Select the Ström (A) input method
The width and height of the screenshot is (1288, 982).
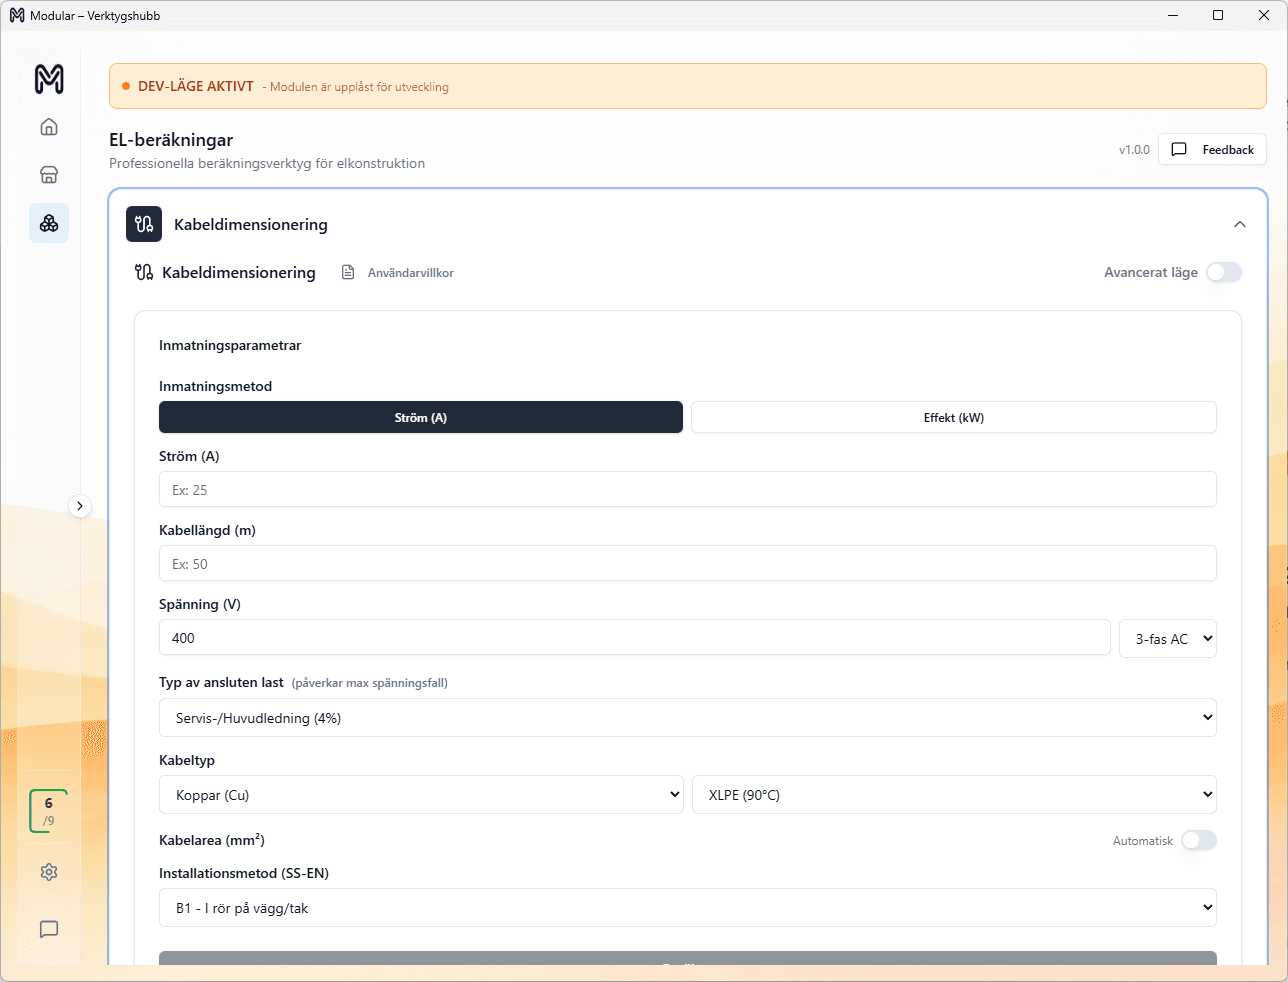click(x=420, y=418)
